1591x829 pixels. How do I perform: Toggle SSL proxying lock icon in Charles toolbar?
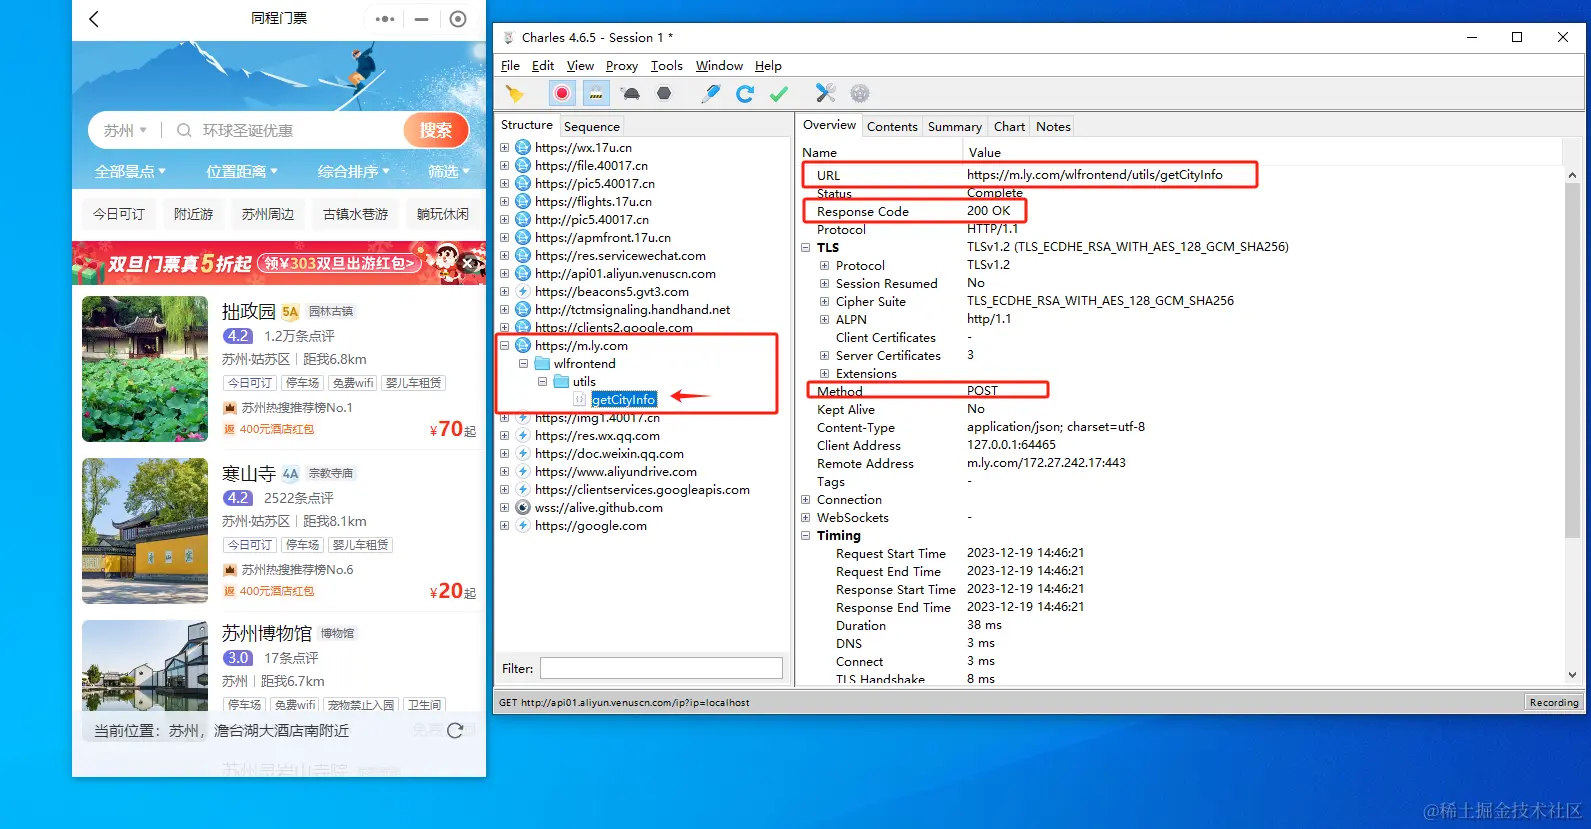[x=596, y=93]
